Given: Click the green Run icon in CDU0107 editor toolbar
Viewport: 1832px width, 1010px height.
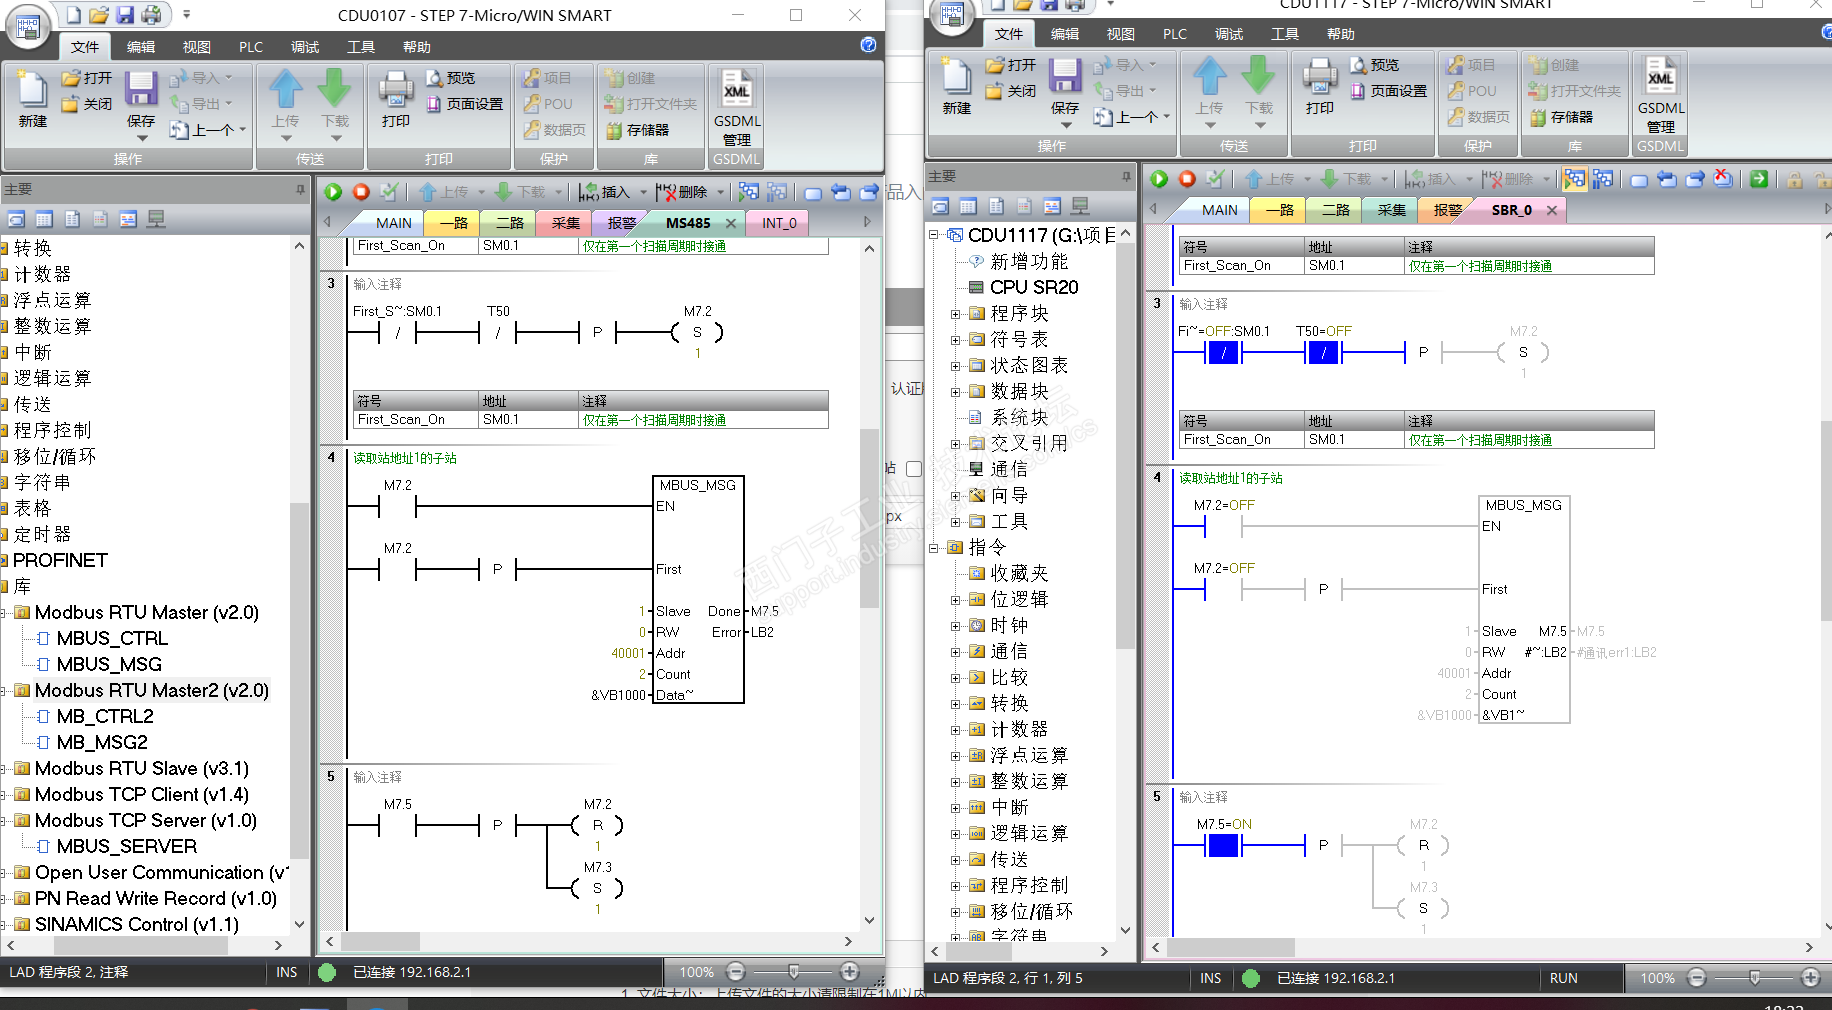Looking at the screenshot, I should [333, 192].
